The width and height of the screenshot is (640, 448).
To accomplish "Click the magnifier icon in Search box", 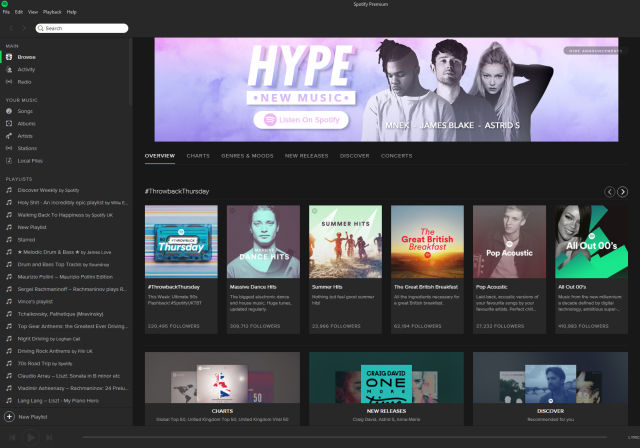I will click(x=40, y=28).
